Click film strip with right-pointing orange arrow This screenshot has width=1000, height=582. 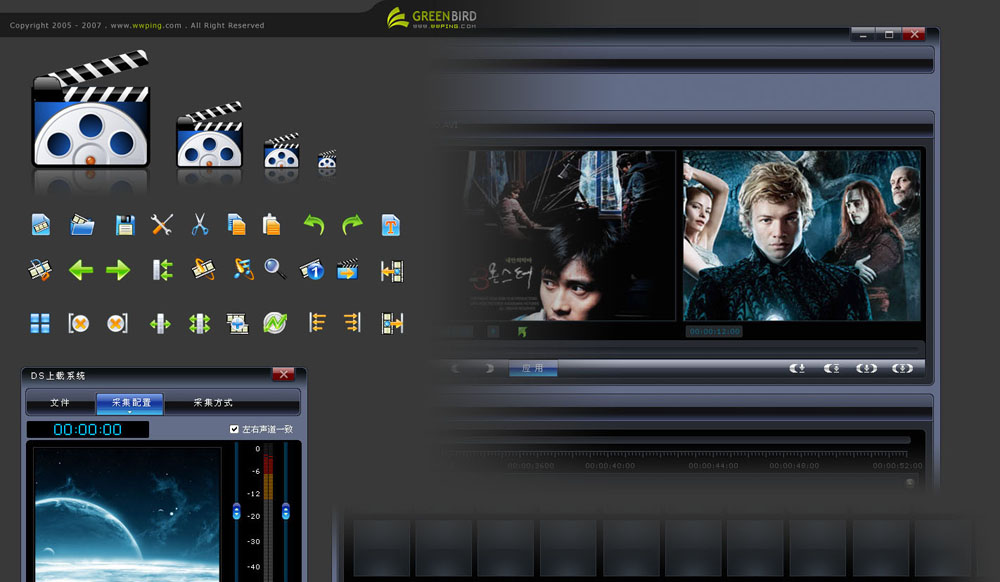point(392,324)
